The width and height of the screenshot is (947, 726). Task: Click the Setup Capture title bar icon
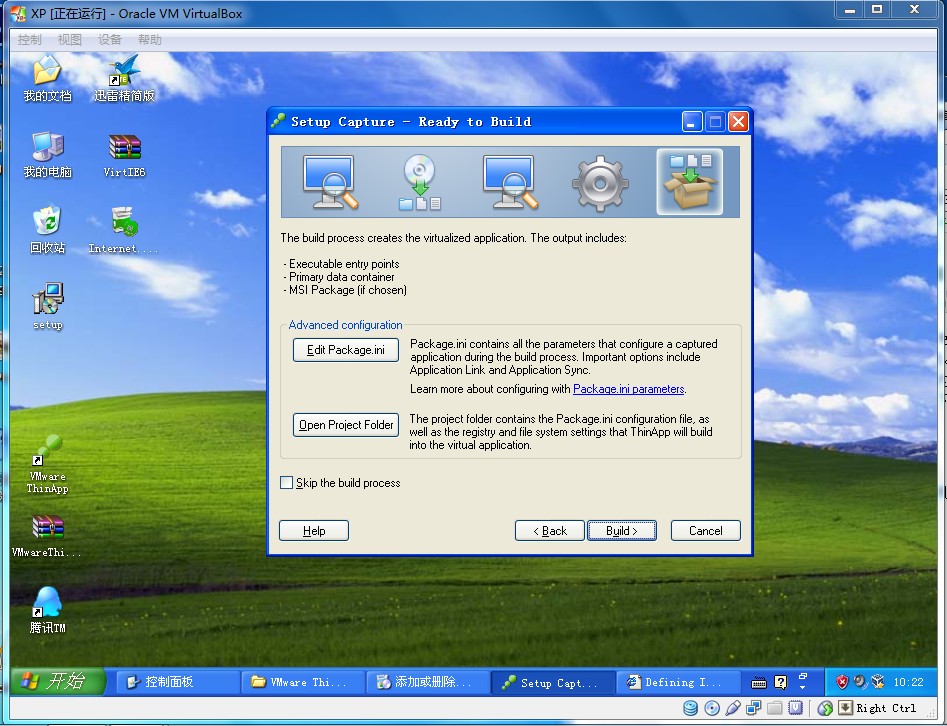(x=278, y=121)
